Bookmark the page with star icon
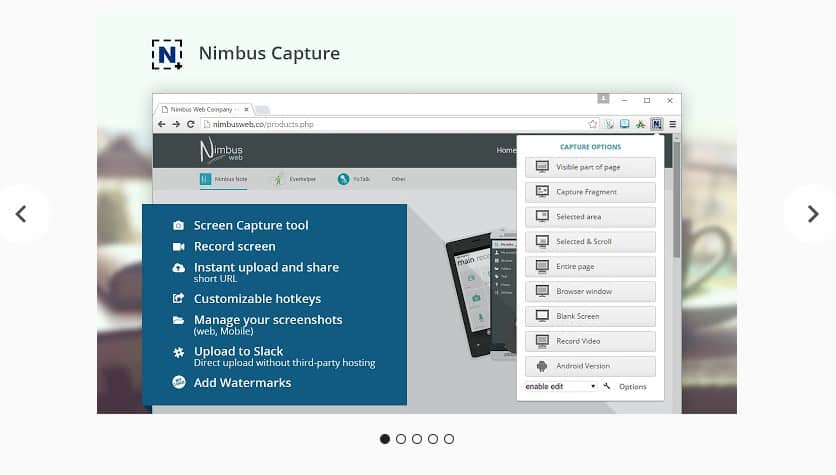Viewport: 836px width, 475px height. [592, 124]
